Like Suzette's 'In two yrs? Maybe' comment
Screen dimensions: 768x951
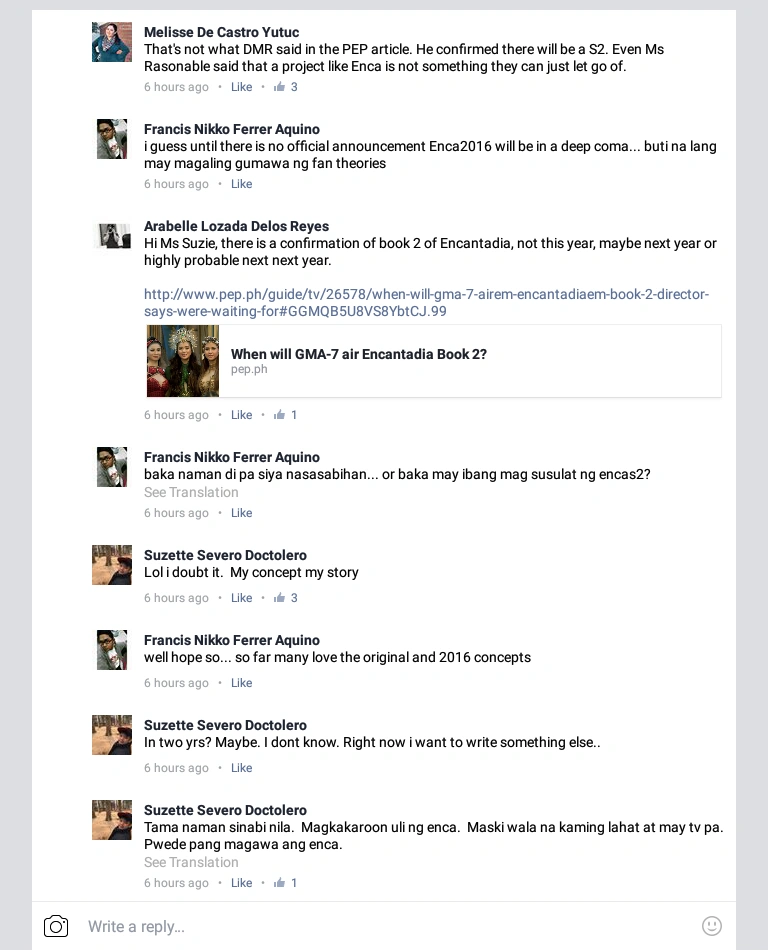(x=241, y=767)
